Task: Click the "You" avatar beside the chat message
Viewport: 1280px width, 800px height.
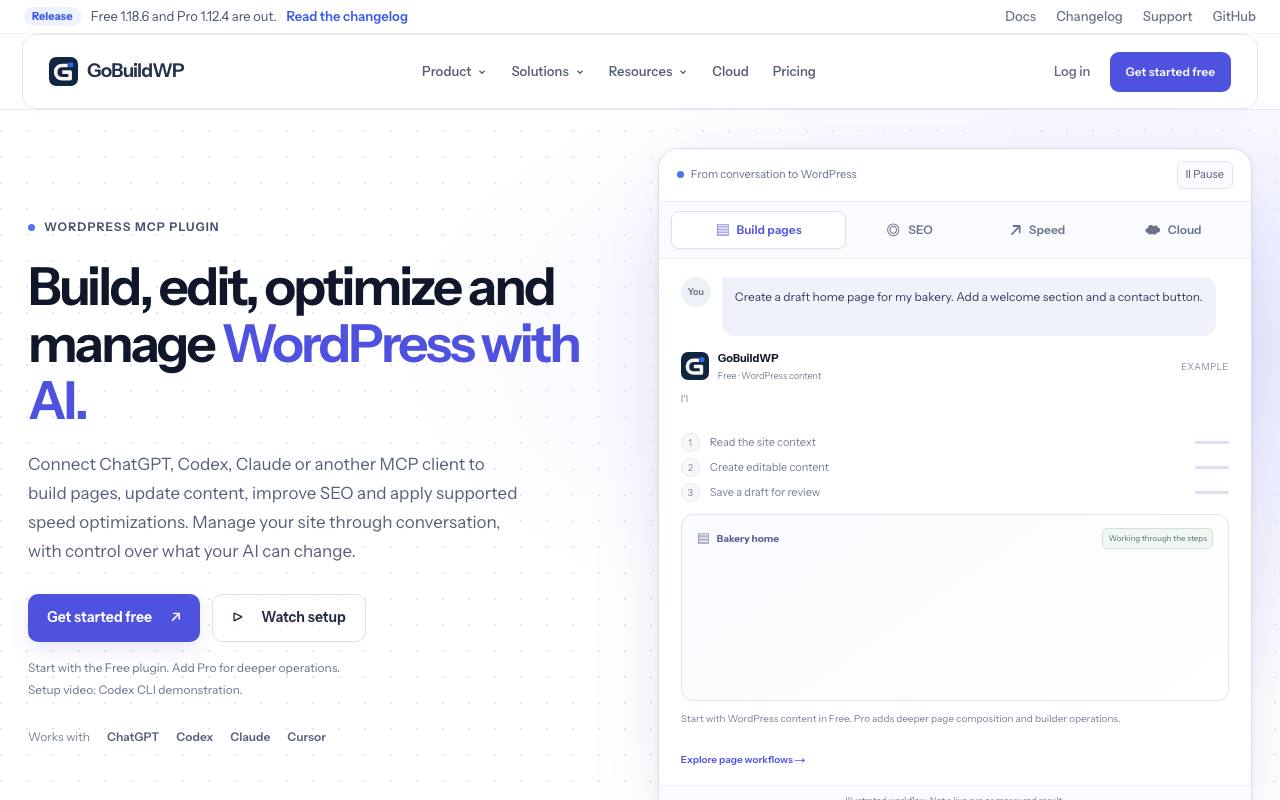Action: [696, 292]
